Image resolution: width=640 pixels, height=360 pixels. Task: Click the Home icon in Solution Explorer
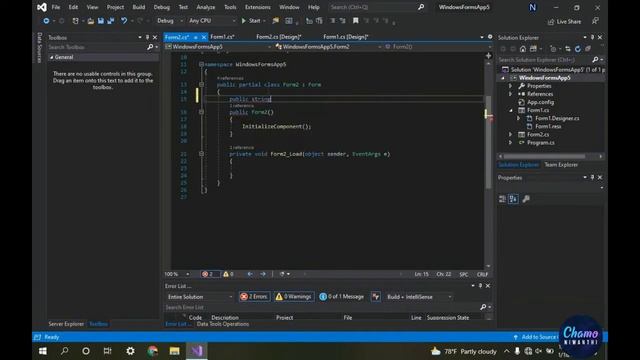point(523,49)
